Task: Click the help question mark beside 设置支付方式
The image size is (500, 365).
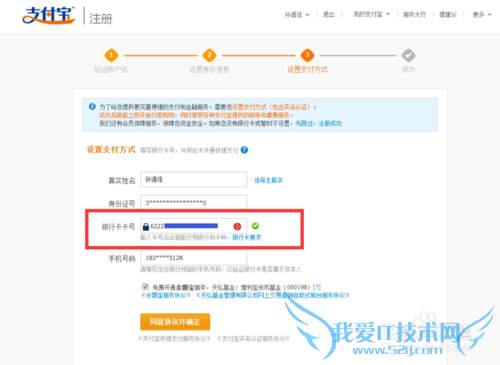Action: click(x=244, y=150)
